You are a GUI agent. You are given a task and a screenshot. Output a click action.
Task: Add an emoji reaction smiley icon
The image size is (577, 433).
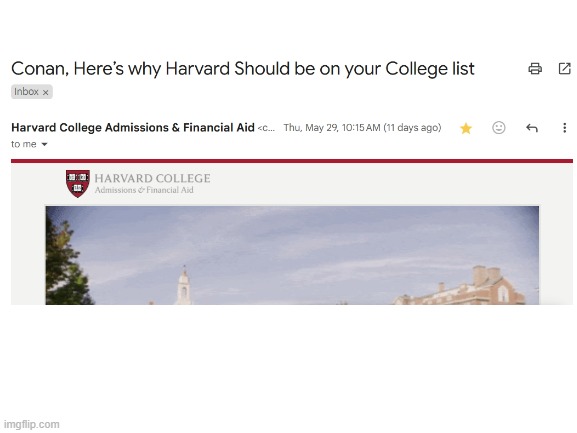tap(499, 128)
